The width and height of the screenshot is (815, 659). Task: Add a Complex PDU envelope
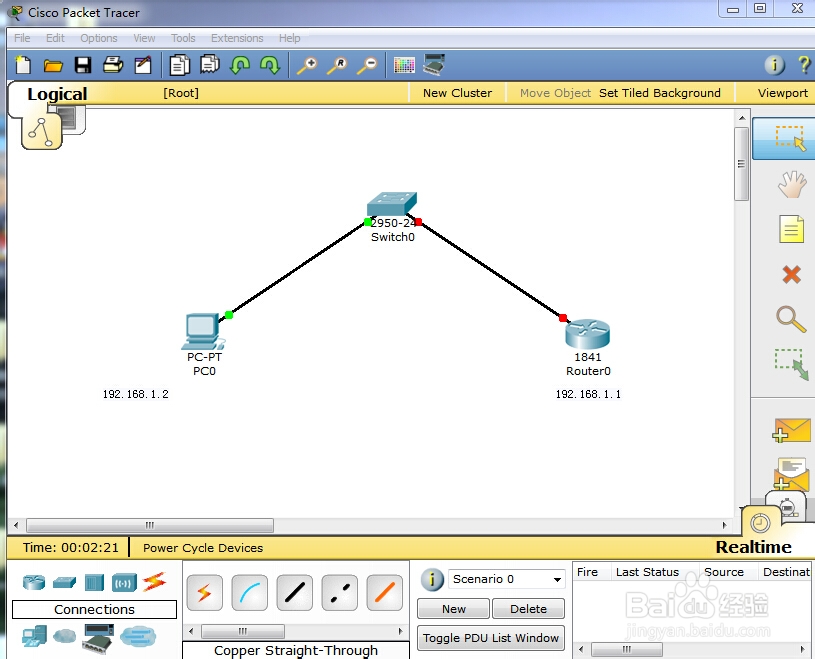pos(791,474)
